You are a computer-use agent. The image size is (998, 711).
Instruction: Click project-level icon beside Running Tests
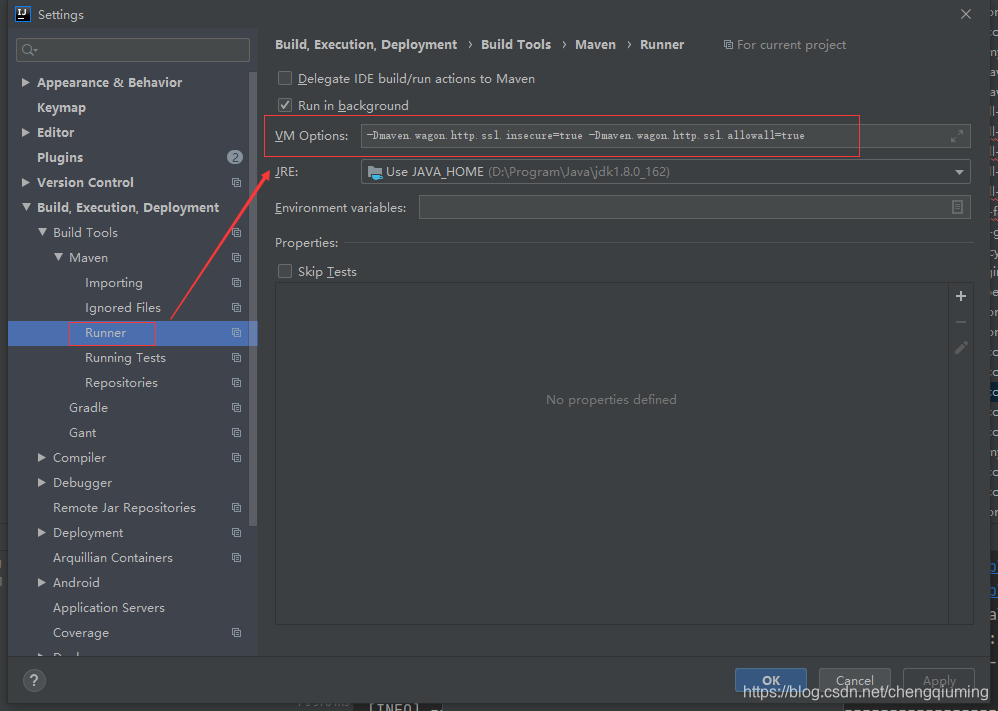click(237, 358)
